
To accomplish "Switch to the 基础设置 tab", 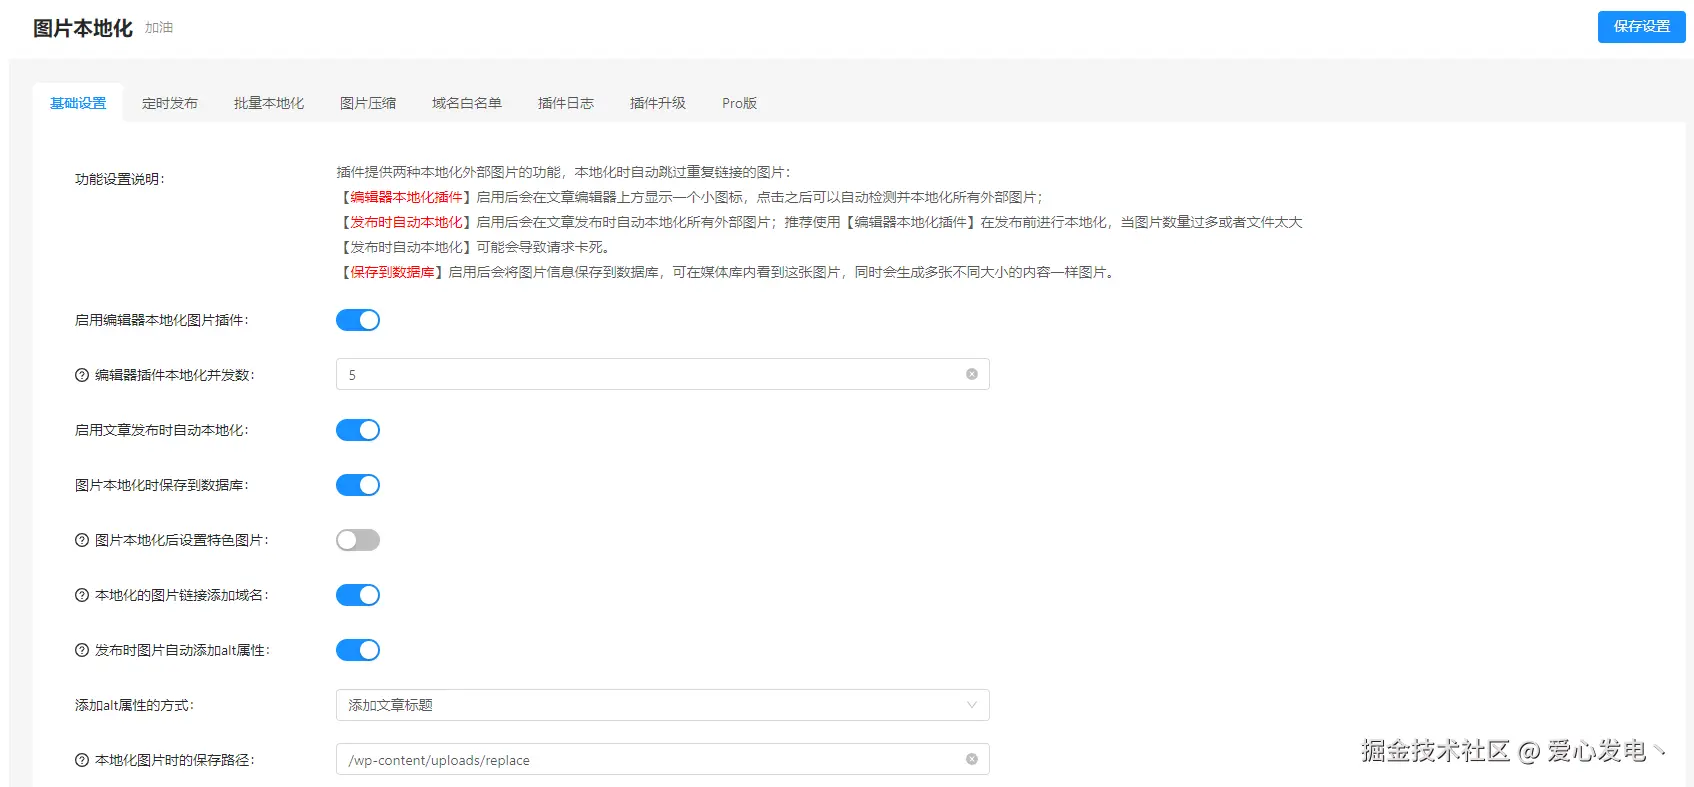I will click(78, 103).
